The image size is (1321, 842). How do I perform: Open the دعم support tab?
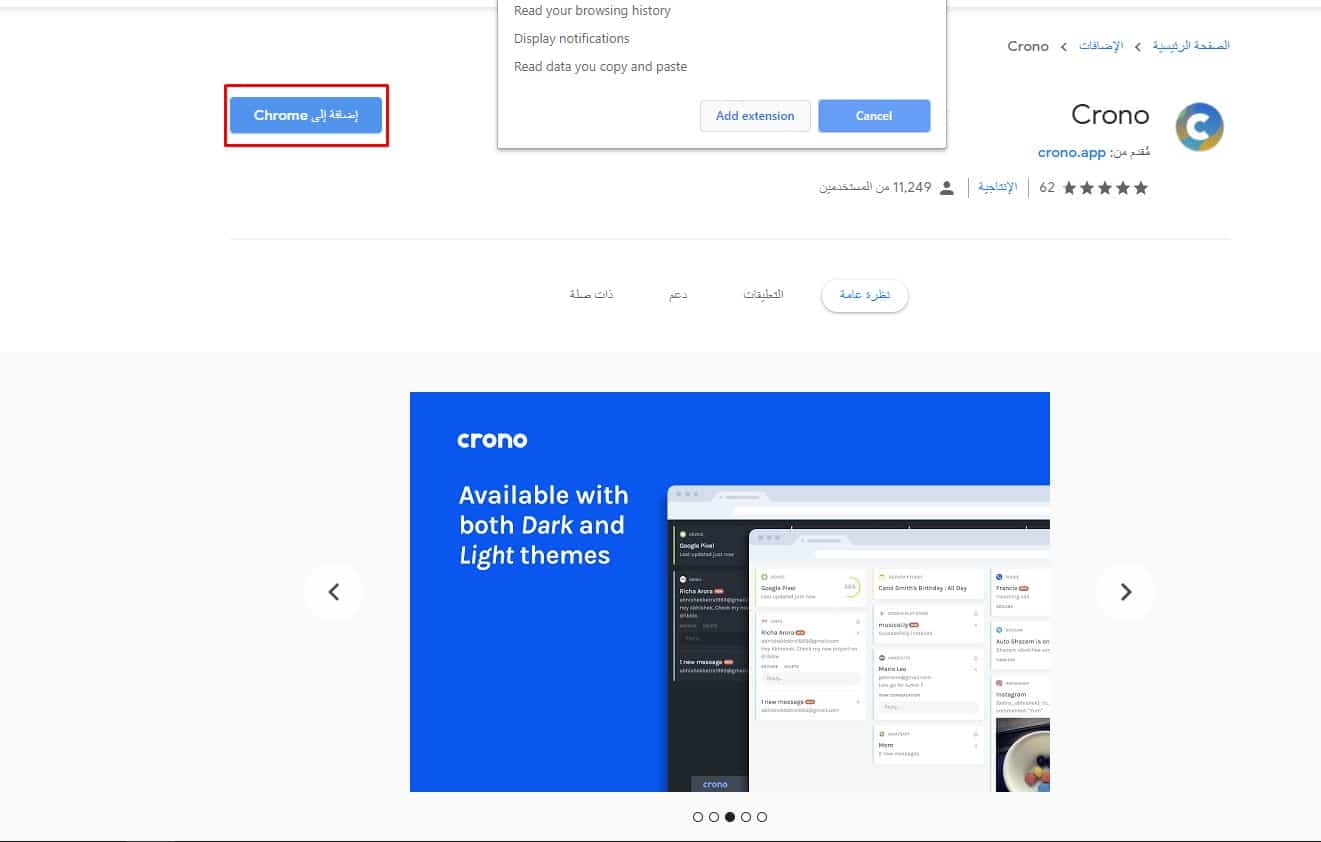click(x=678, y=296)
